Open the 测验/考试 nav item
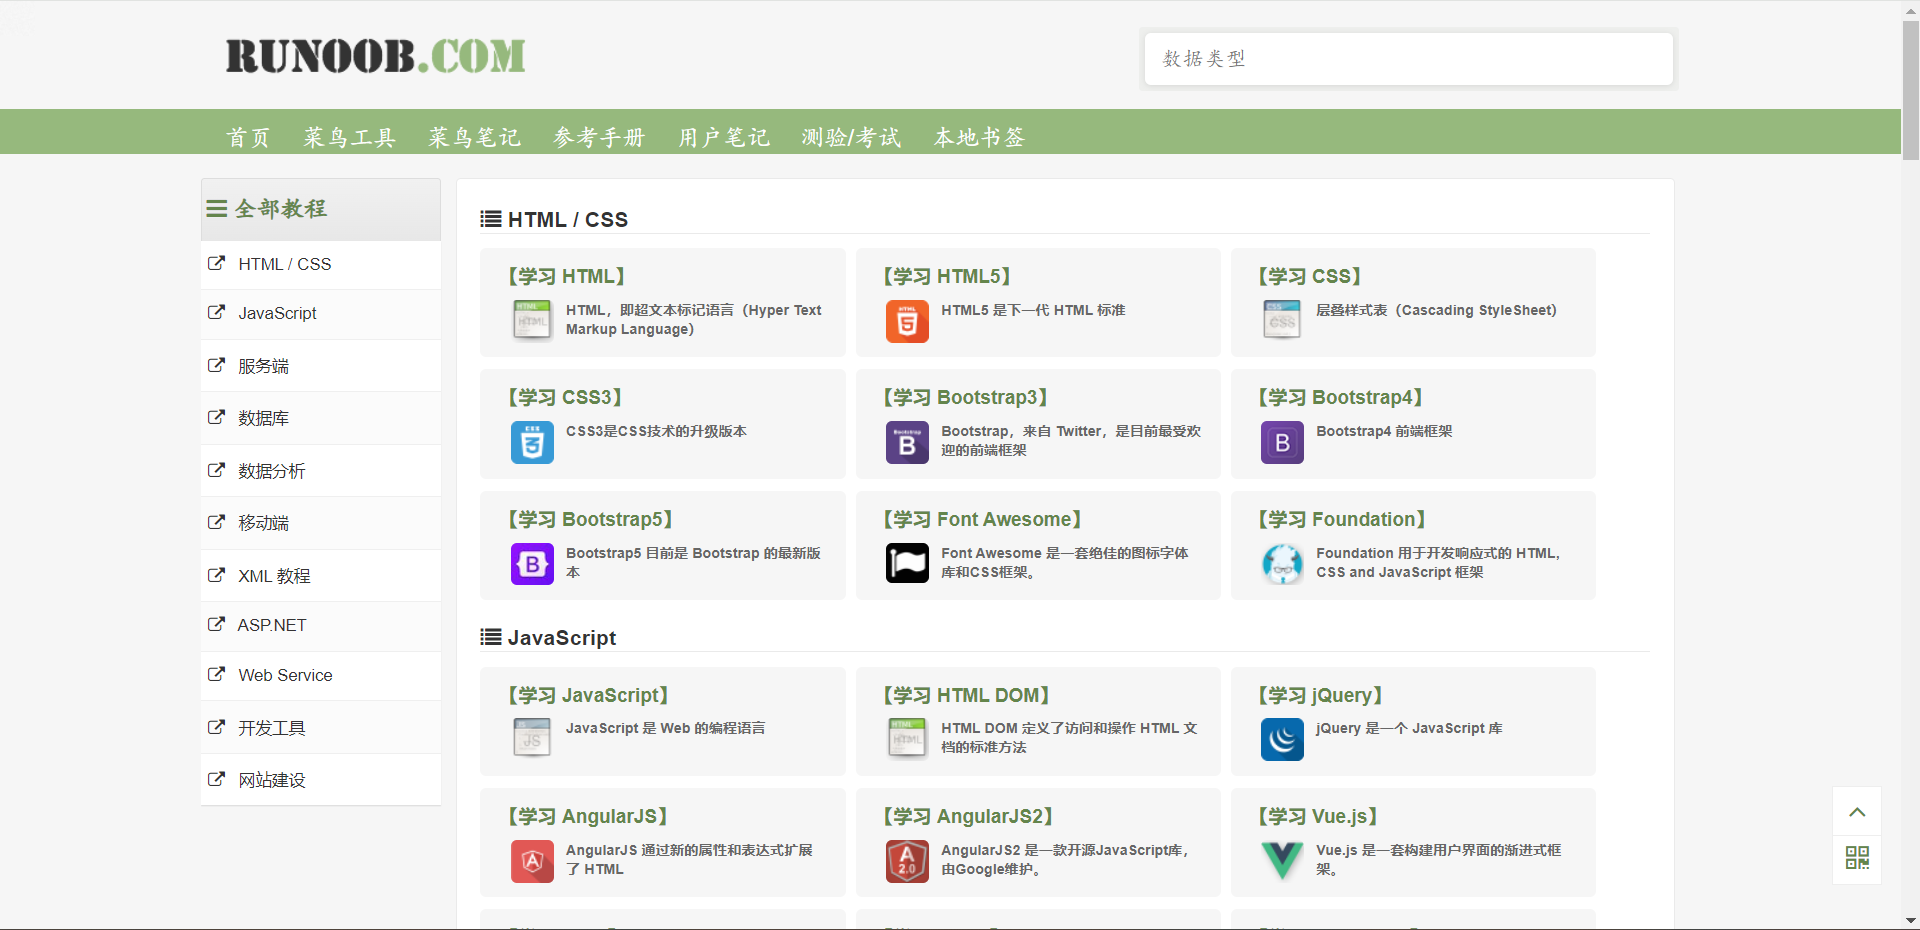Image resolution: width=1920 pixels, height=930 pixels. pyautogui.click(x=851, y=137)
